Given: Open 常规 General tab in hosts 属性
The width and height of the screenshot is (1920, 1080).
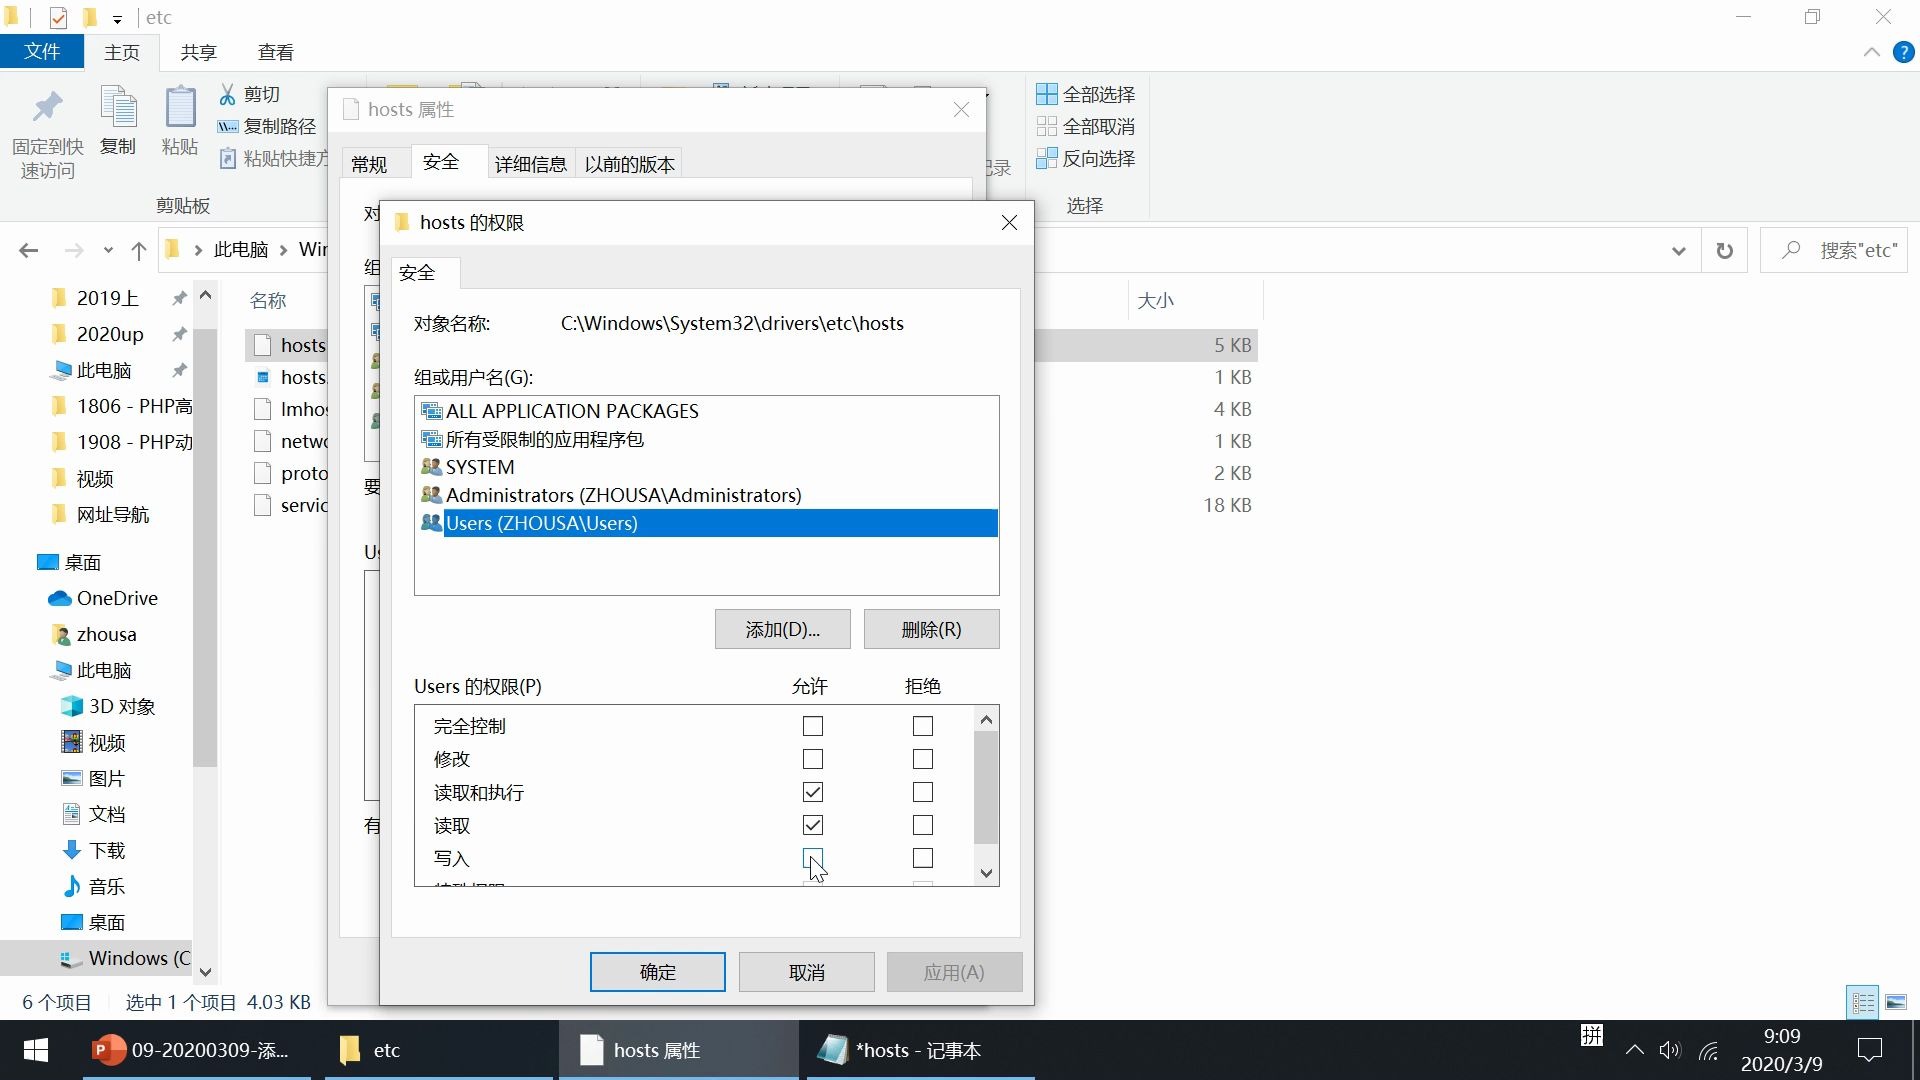Looking at the screenshot, I should pos(369,164).
